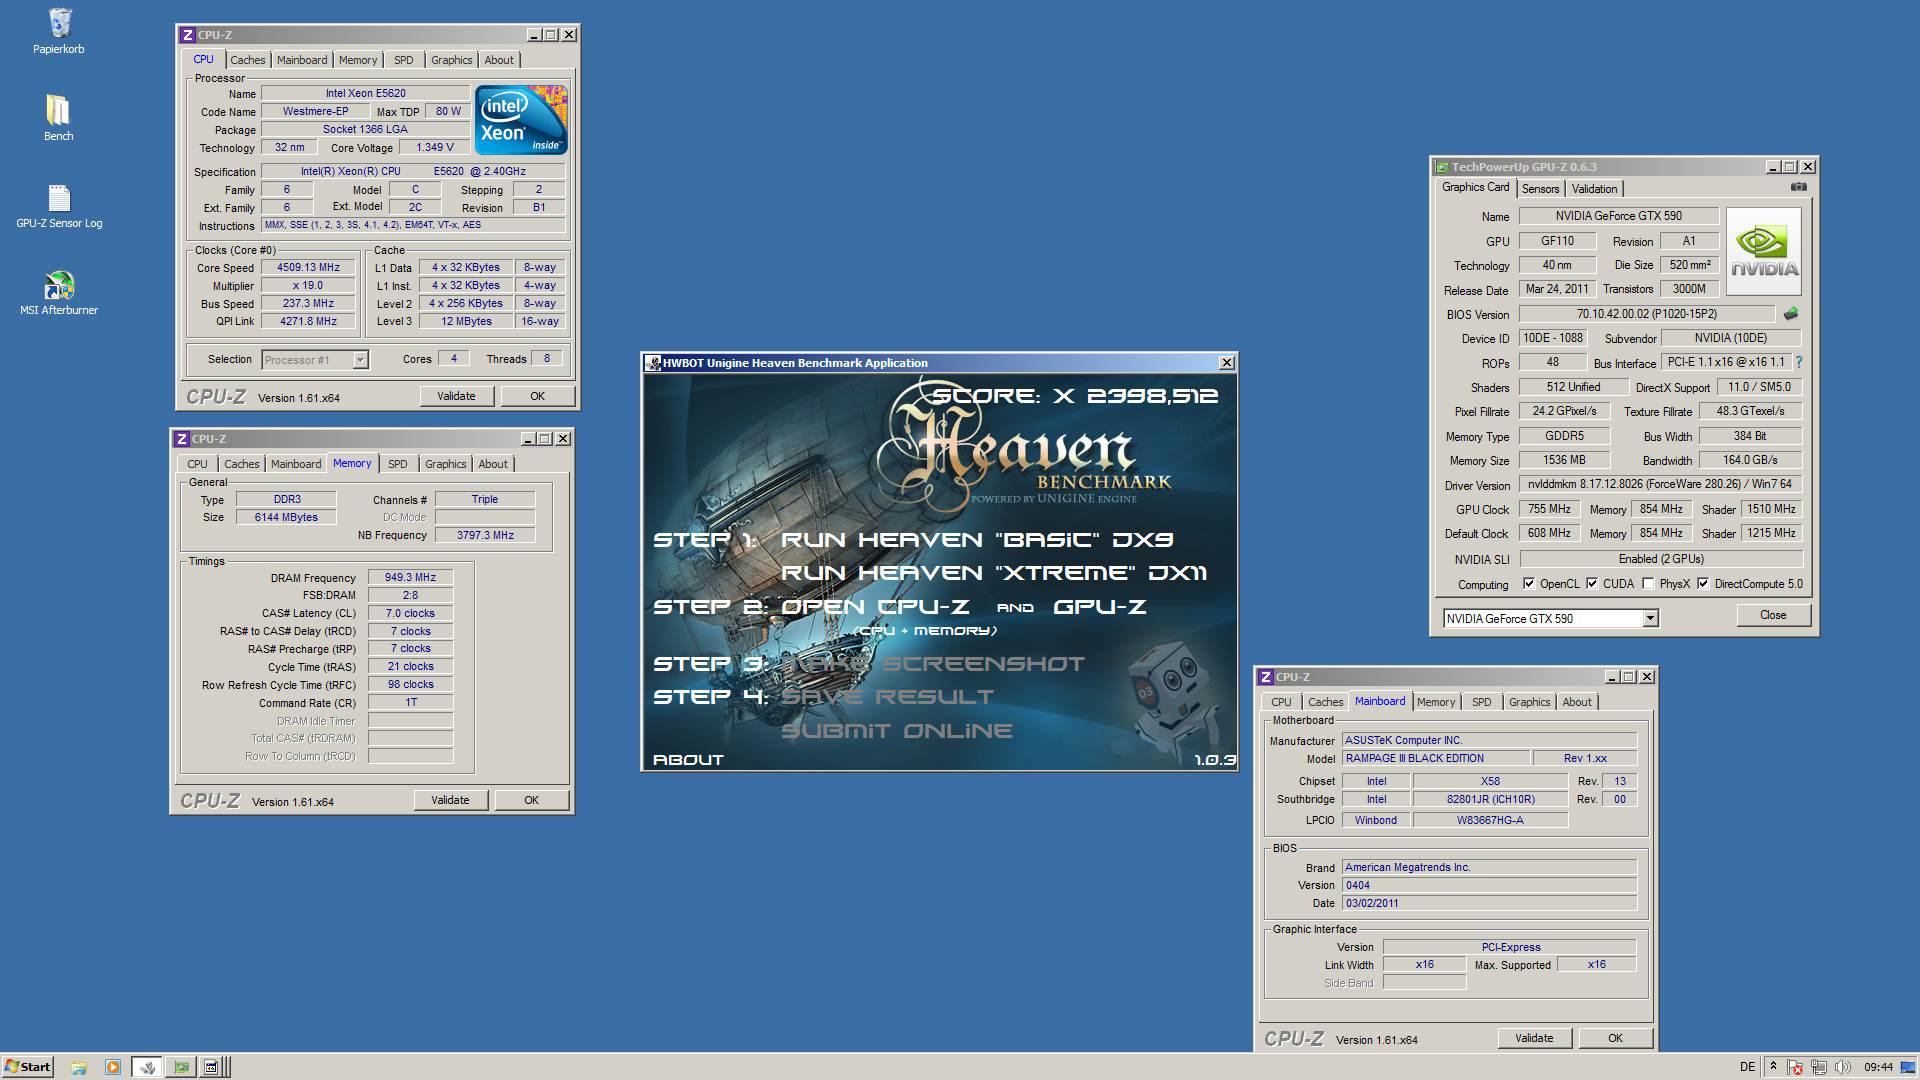This screenshot has width=1920, height=1080.
Task: Switch to Validation tab in GPU-Z
Action: [1594, 189]
